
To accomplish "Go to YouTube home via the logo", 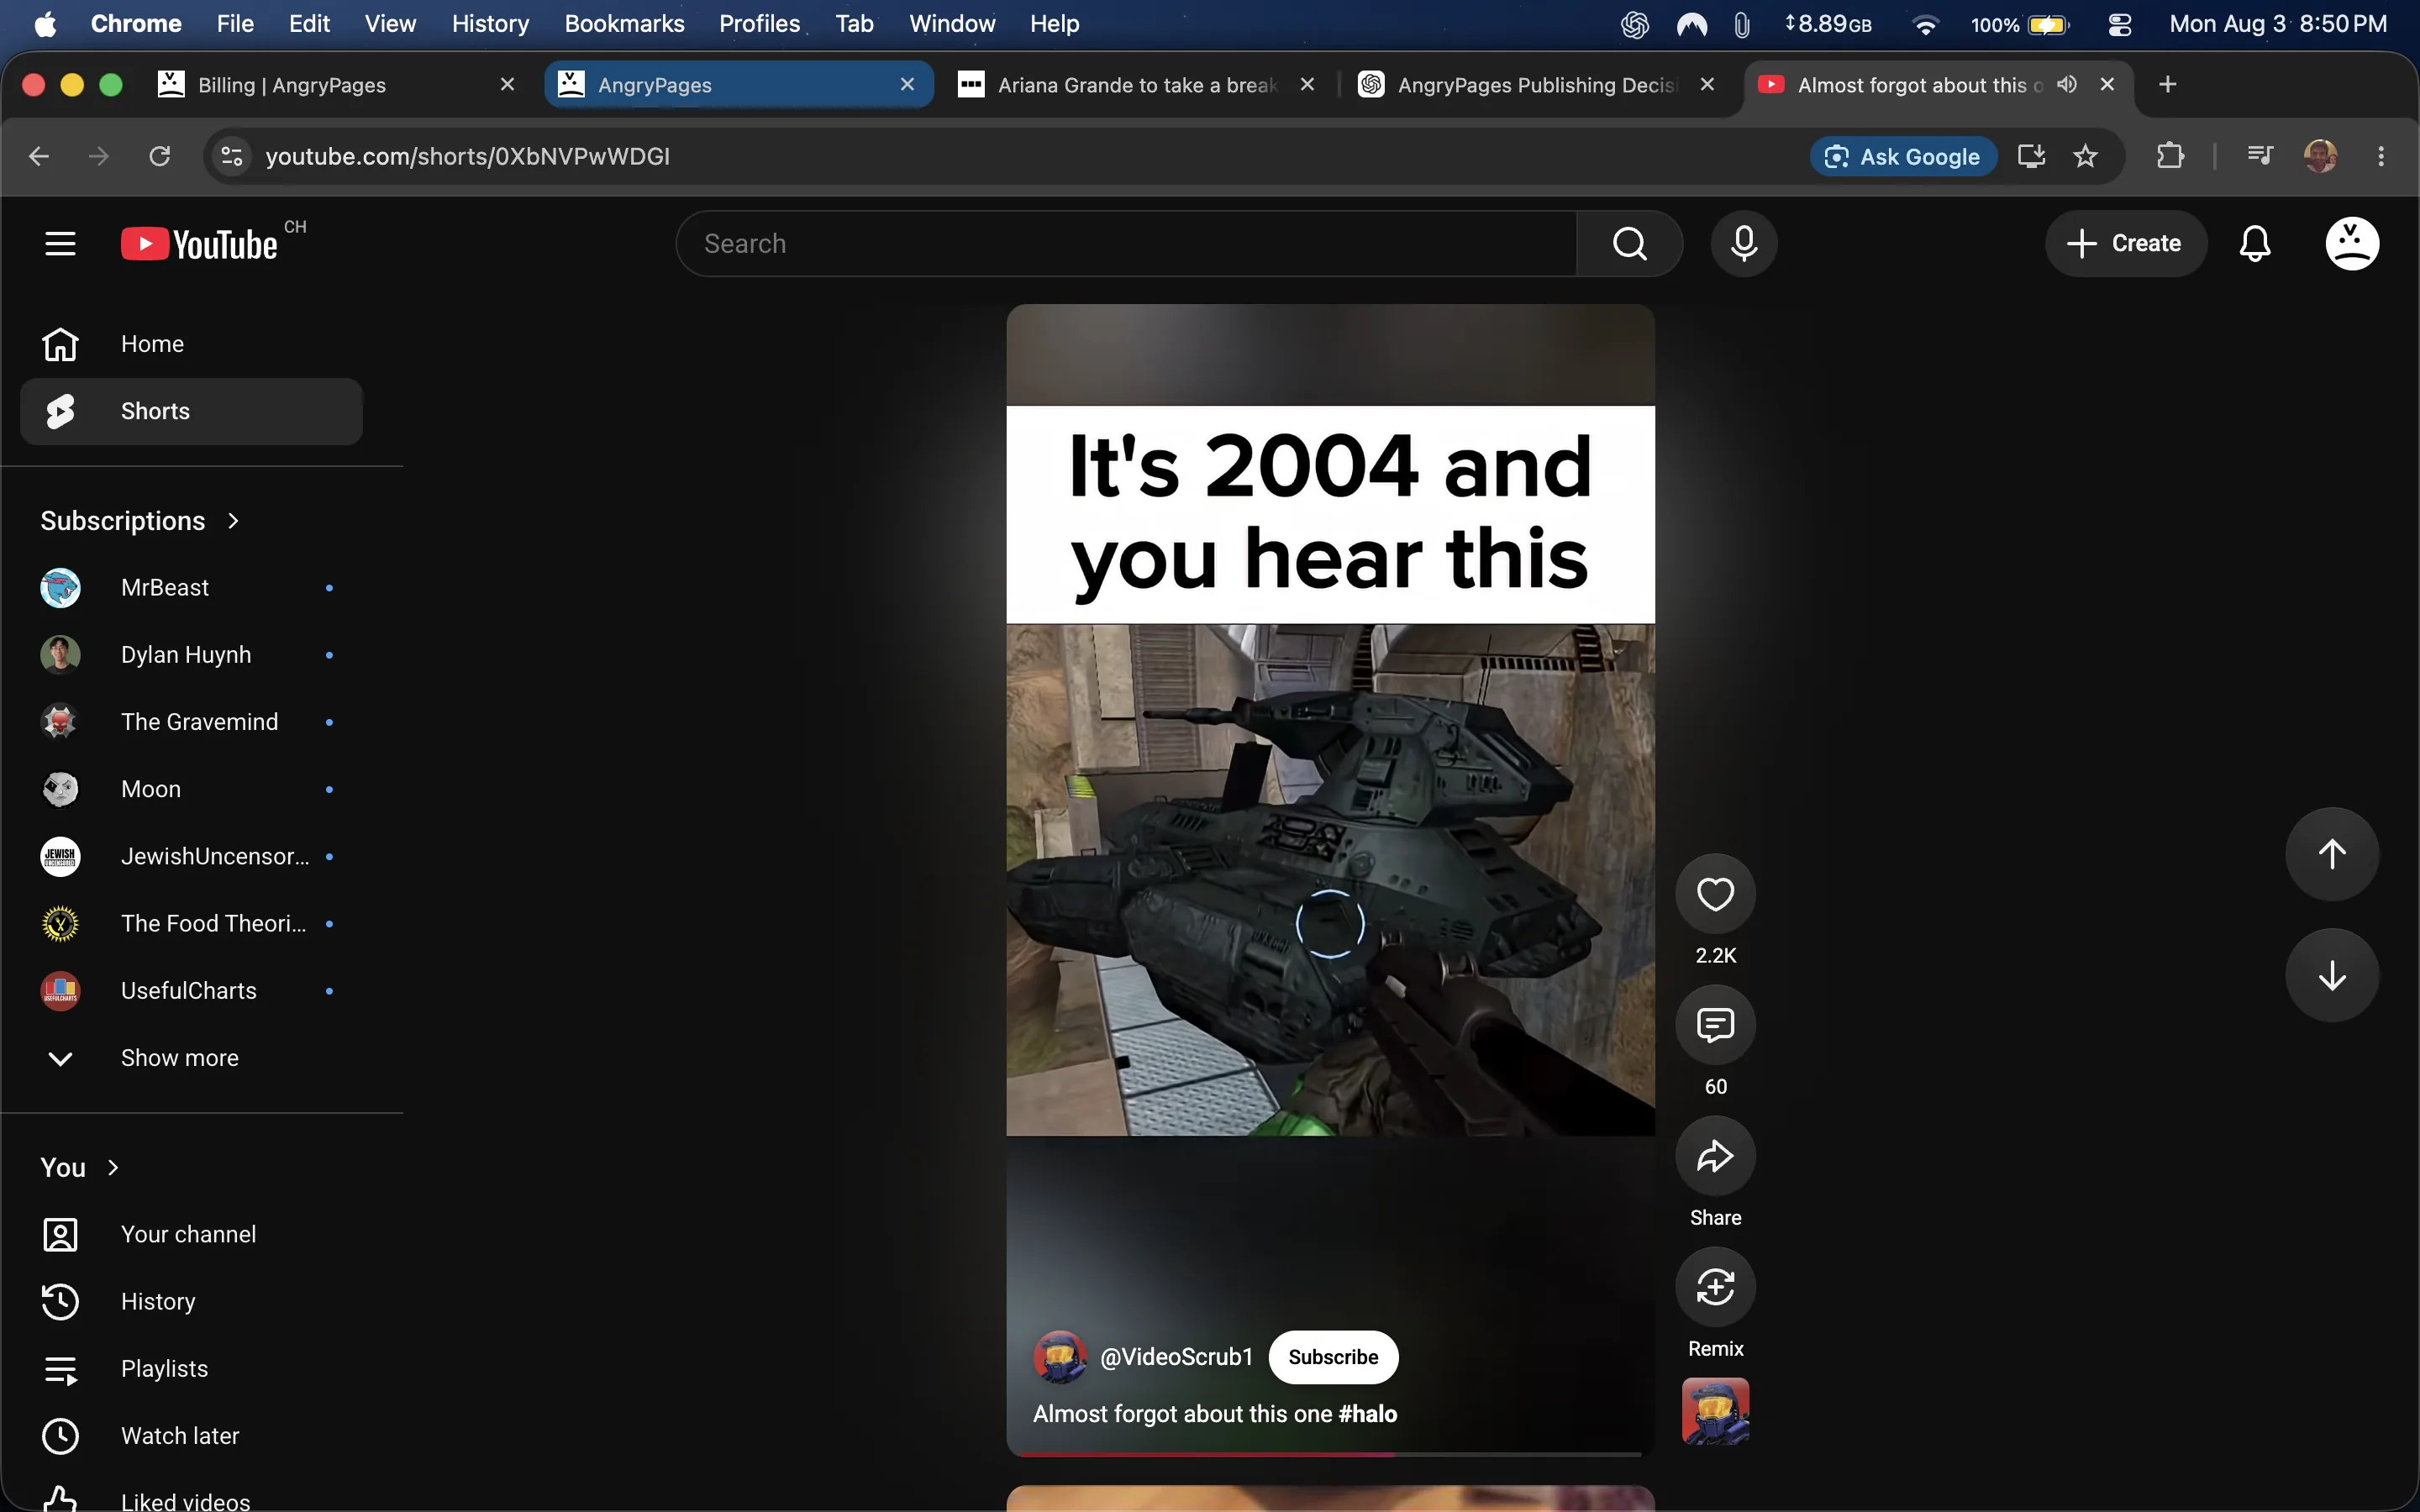I will (200, 243).
